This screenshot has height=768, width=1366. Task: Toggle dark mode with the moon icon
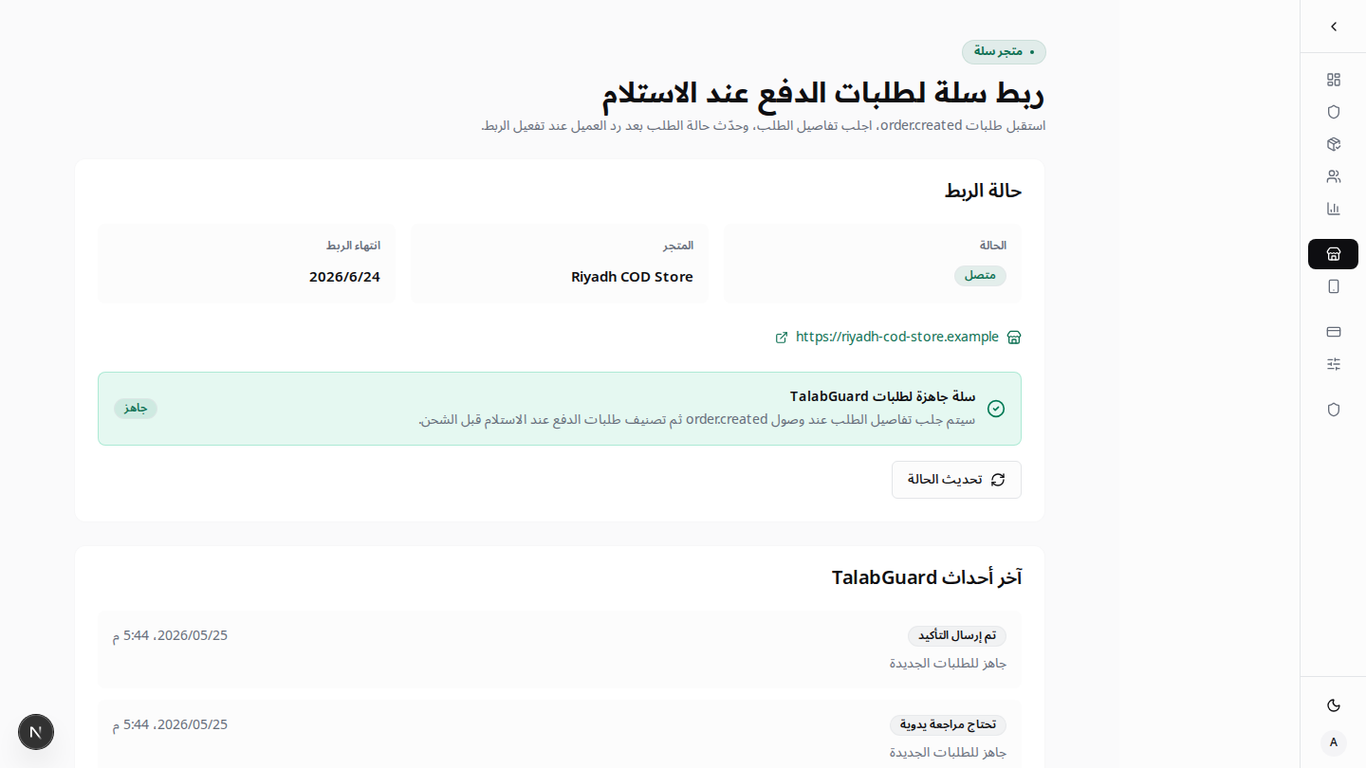(x=1333, y=706)
